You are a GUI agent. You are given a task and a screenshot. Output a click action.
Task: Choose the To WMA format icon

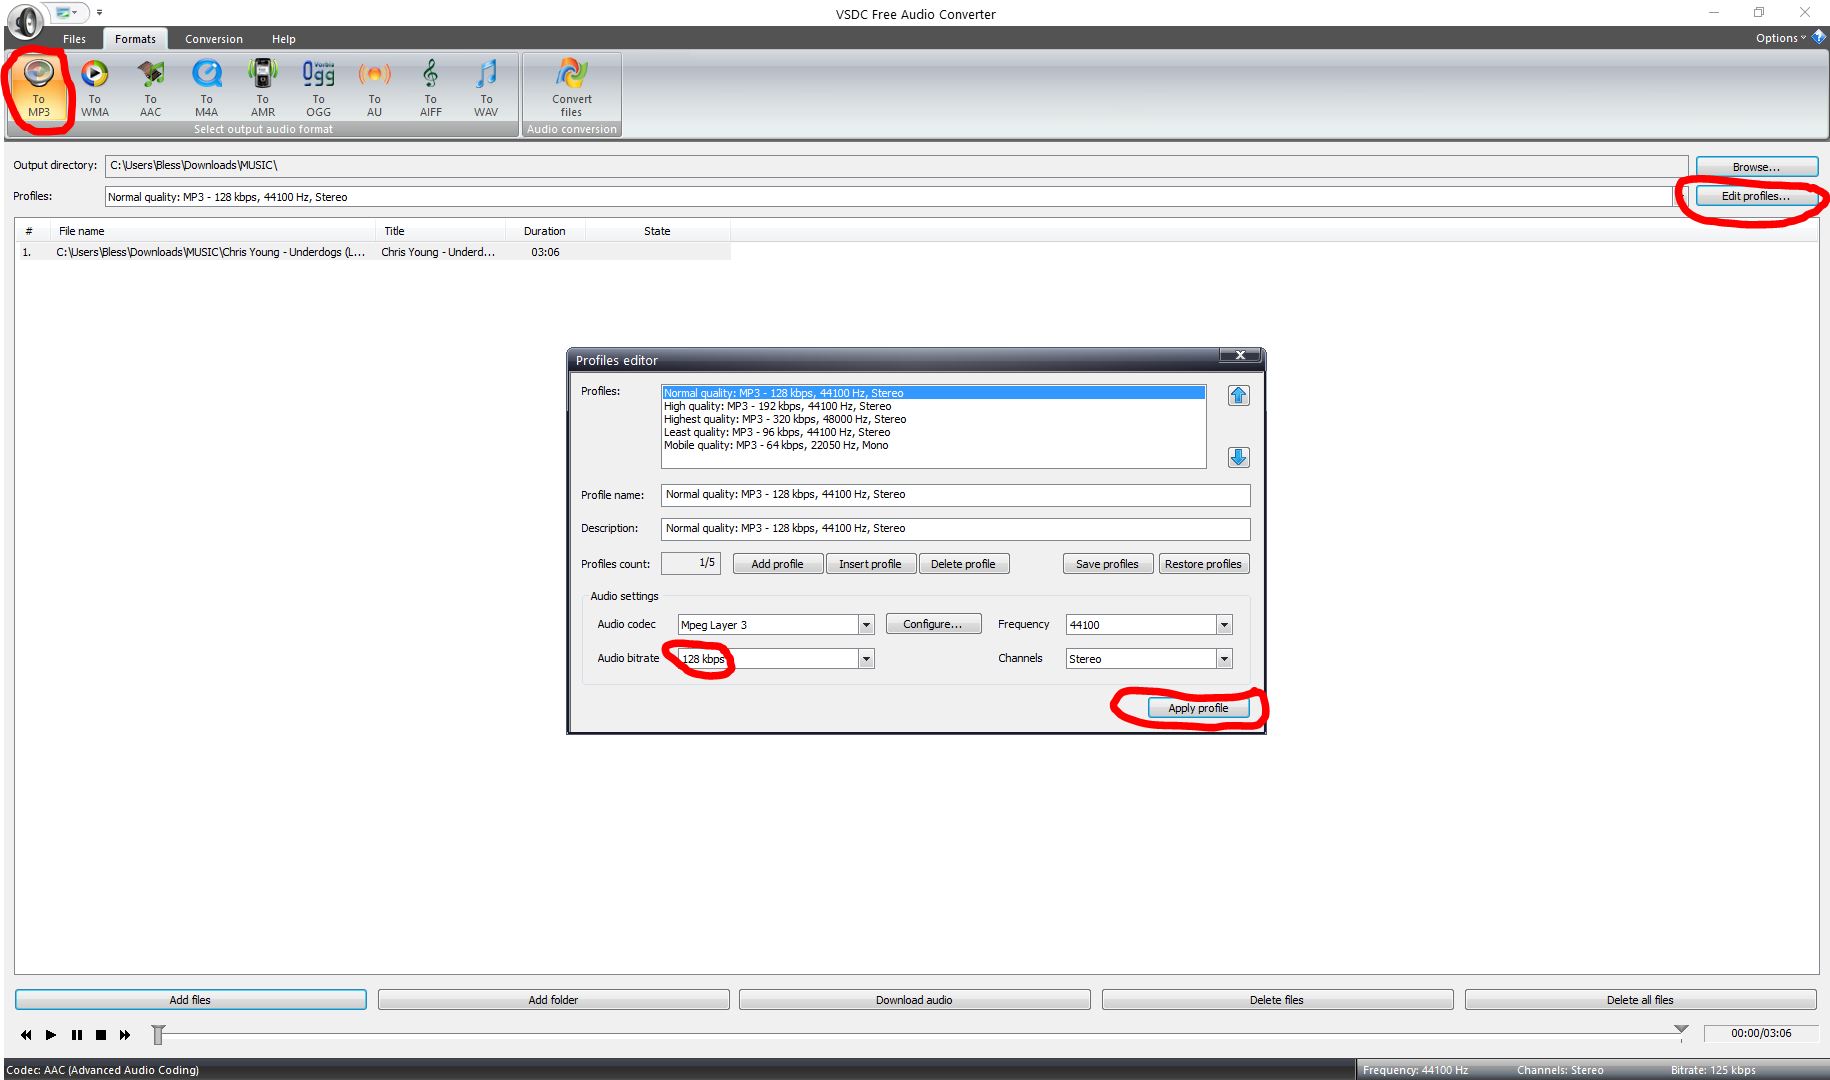pyautogui.click(x=95, y=89)
